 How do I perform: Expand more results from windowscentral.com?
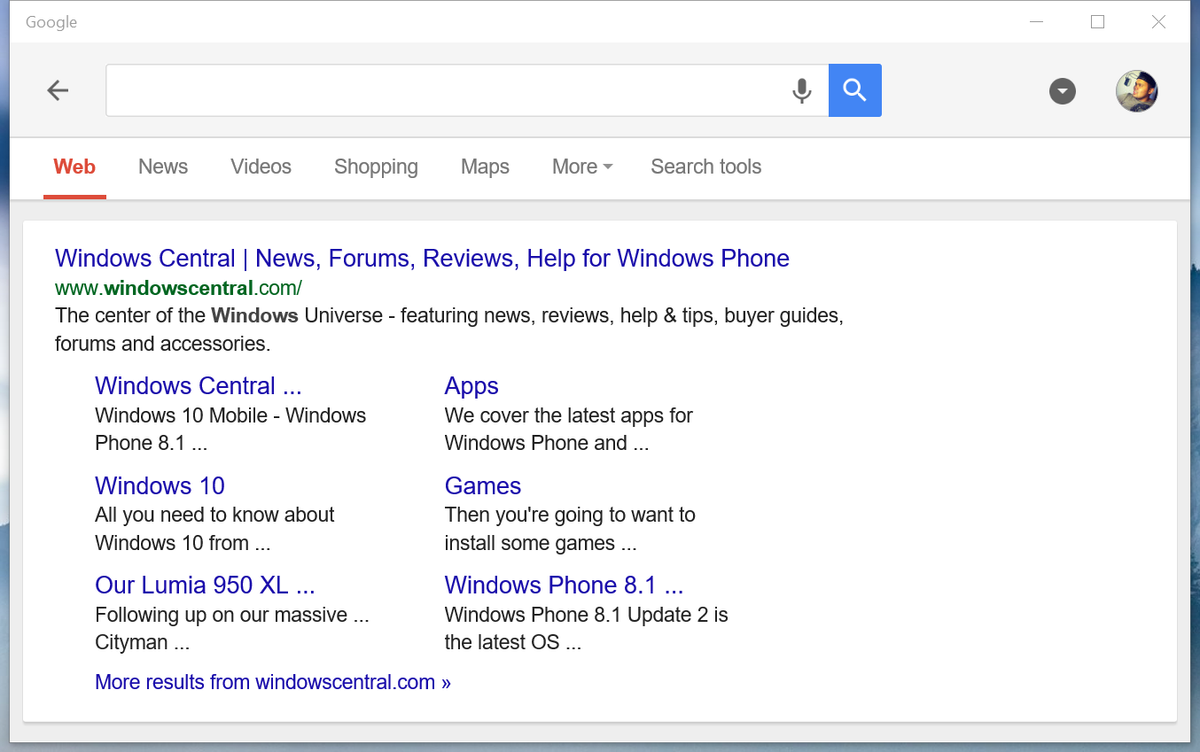272,681
